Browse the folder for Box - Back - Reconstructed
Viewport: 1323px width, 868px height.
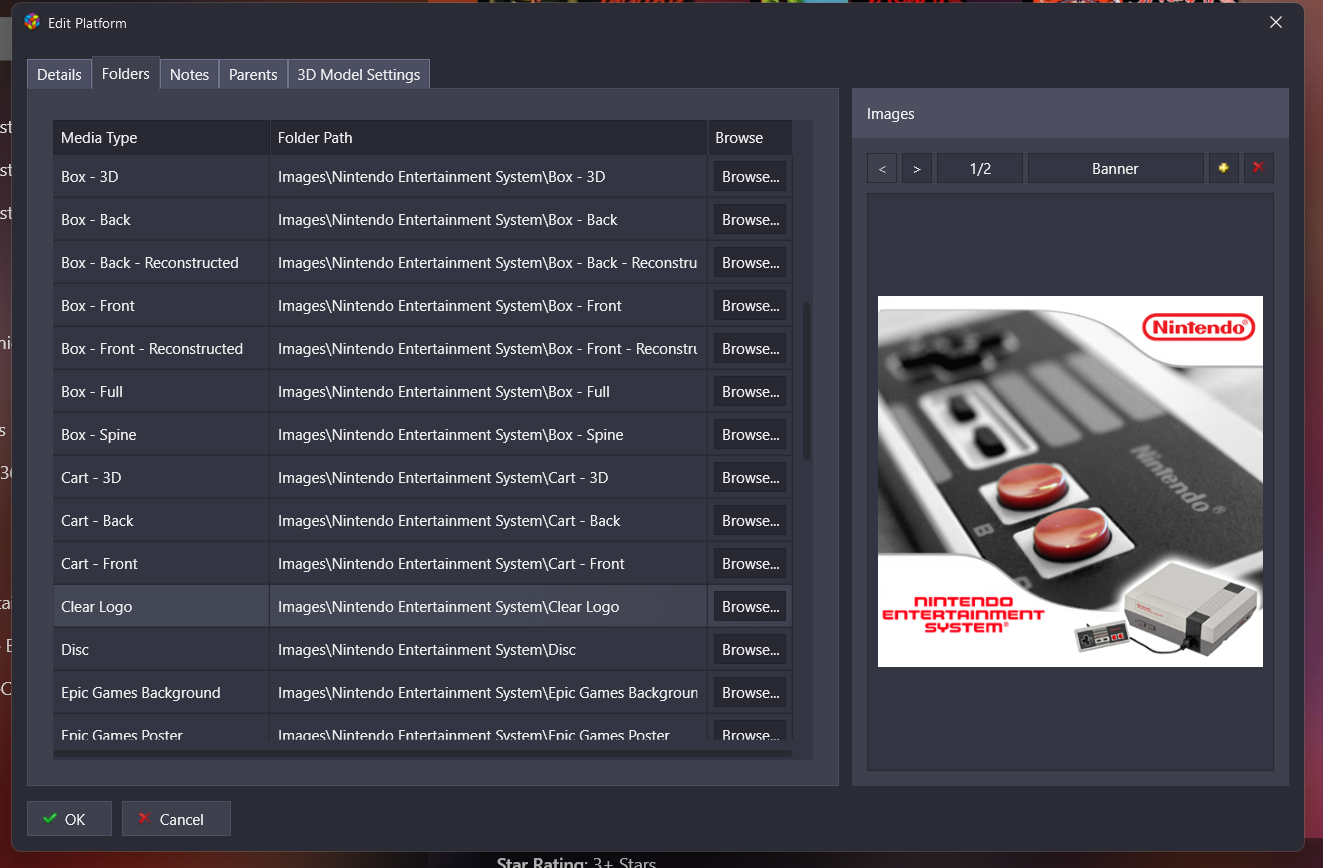point(750,263)
